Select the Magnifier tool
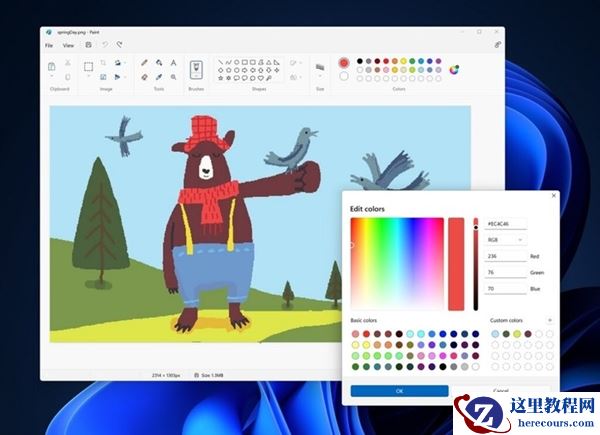The height and width of the screenshot is (435, 600). [x=173, y=77]
